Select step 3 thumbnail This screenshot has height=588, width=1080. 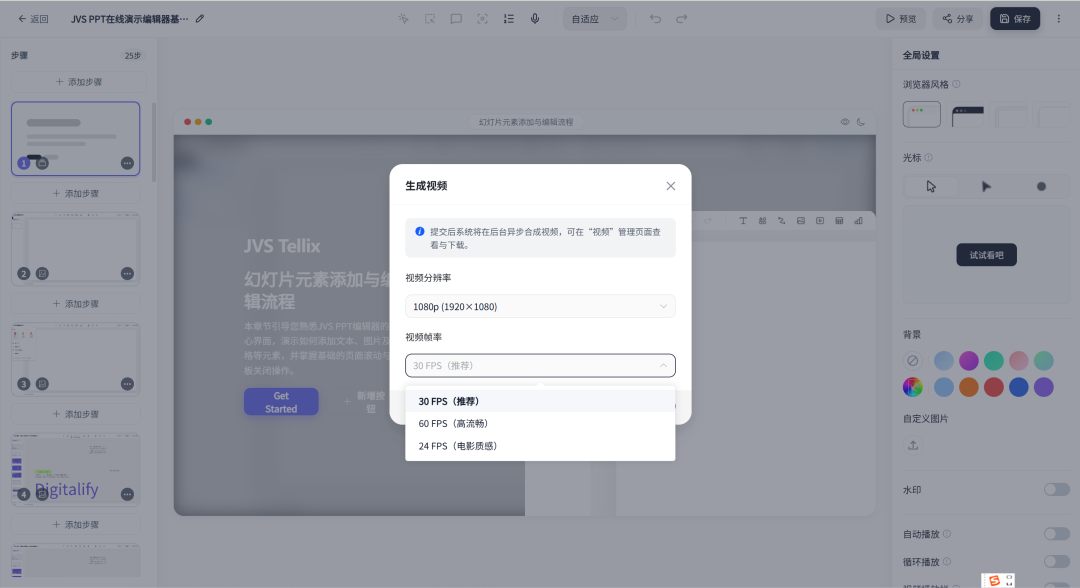(76, 359)
